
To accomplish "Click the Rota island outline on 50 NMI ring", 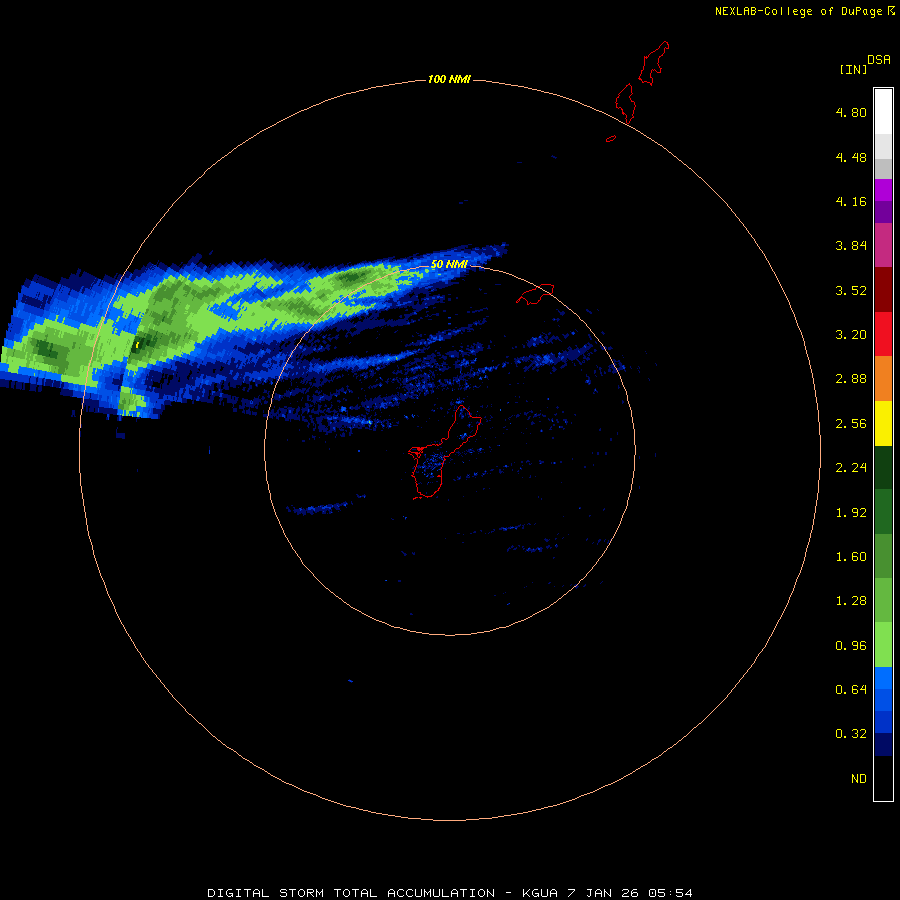I will 535,294.
